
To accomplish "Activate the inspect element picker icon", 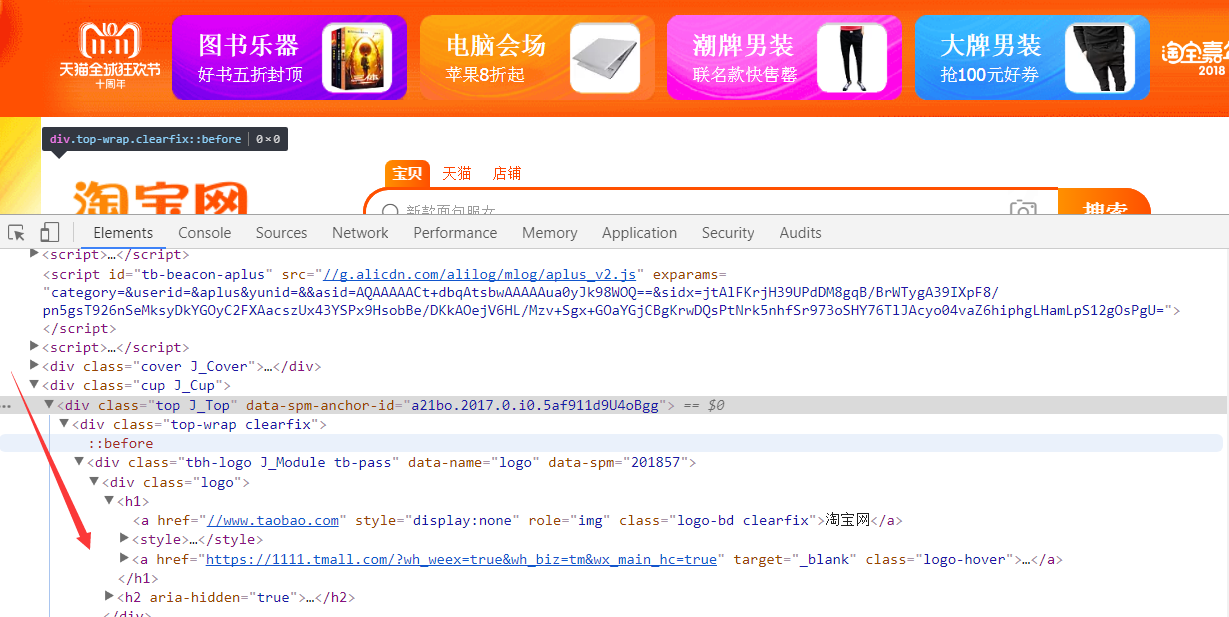I will [x=17, y=232].
